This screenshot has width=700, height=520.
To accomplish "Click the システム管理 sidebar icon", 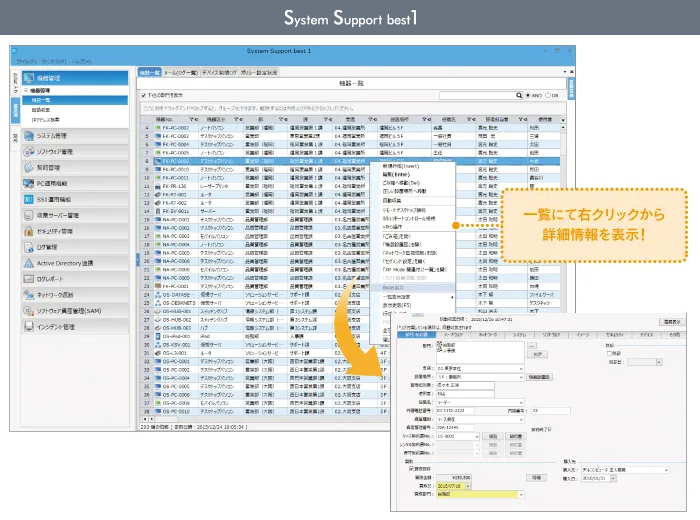I will pyautogui.click(x=28, y=134).
